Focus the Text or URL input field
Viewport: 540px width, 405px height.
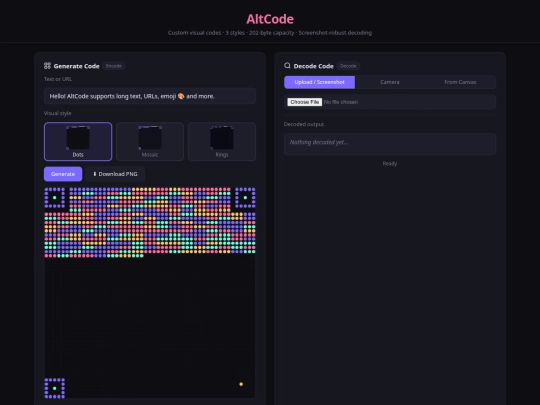coord(150,96)
